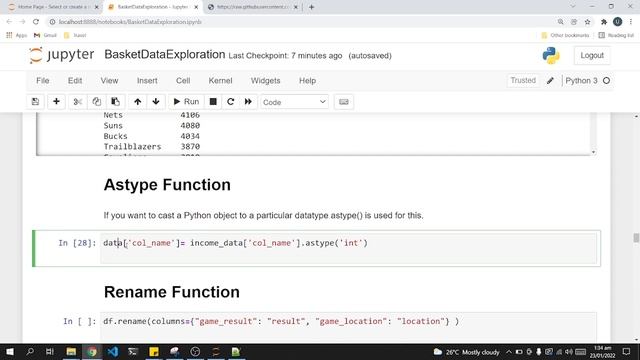
Task: Restart the kernel with circular arrow icon
Action: (x=231, y=102)
